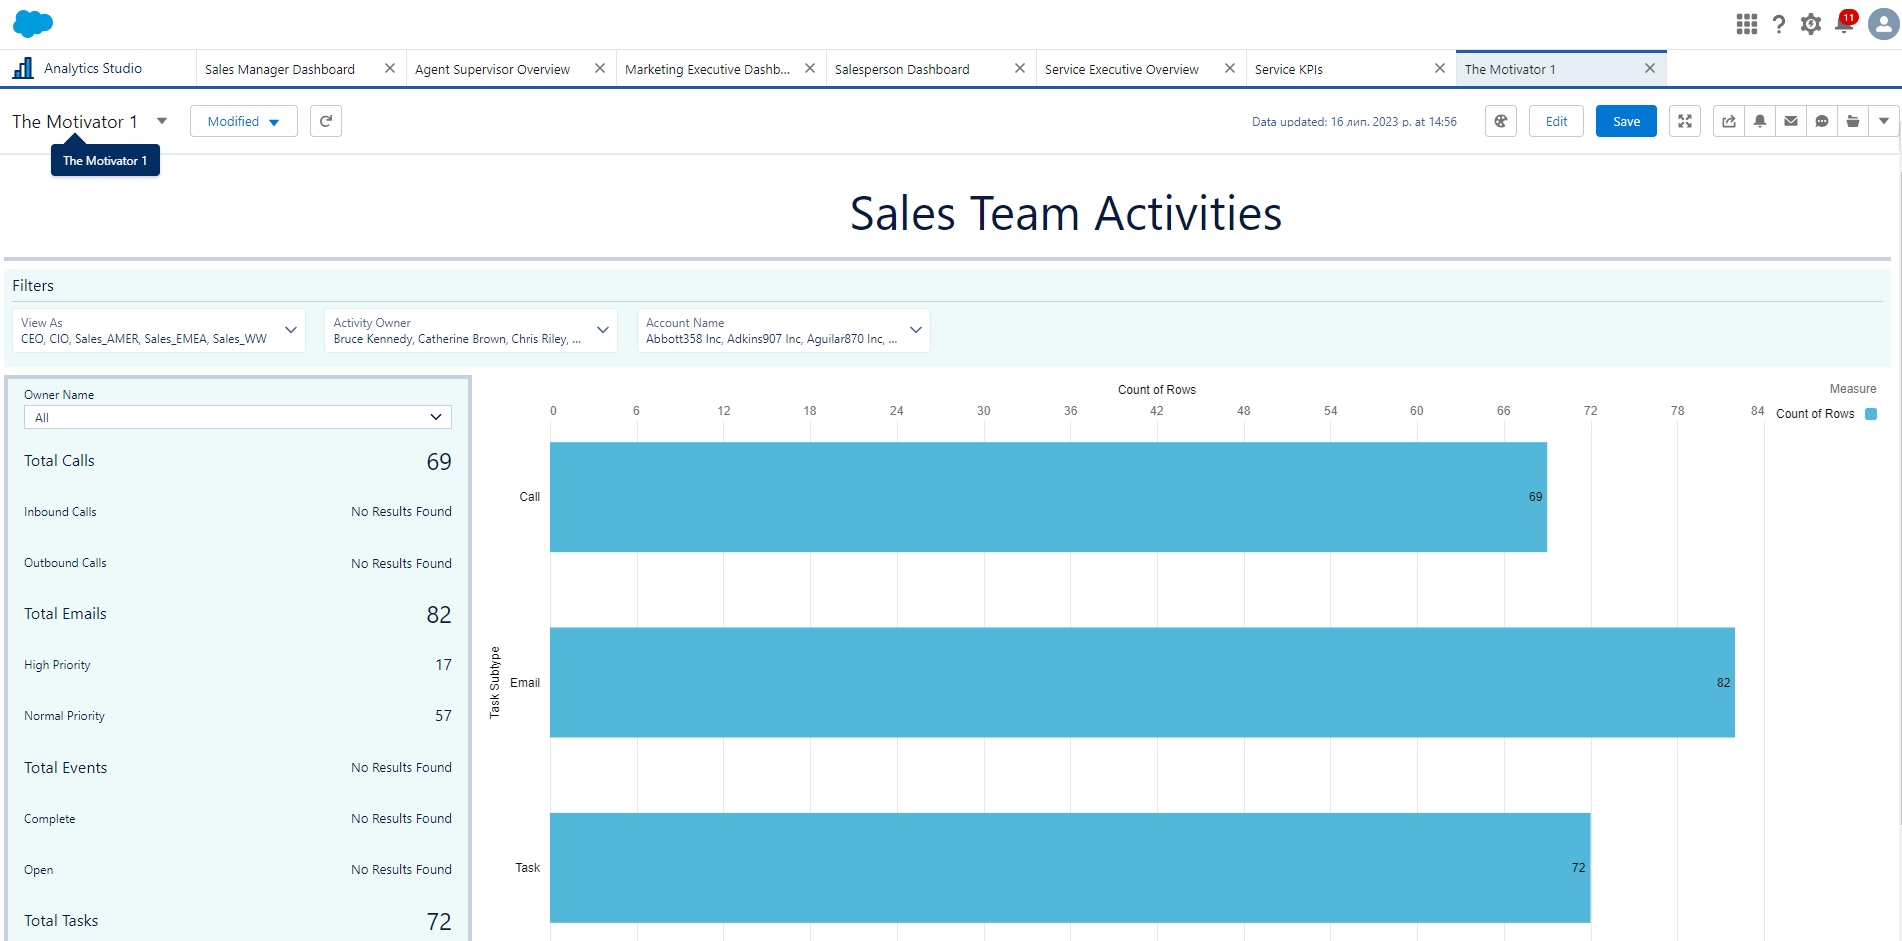
Task: Open the Modified version dropdown
Action: [x=243, y=120]
